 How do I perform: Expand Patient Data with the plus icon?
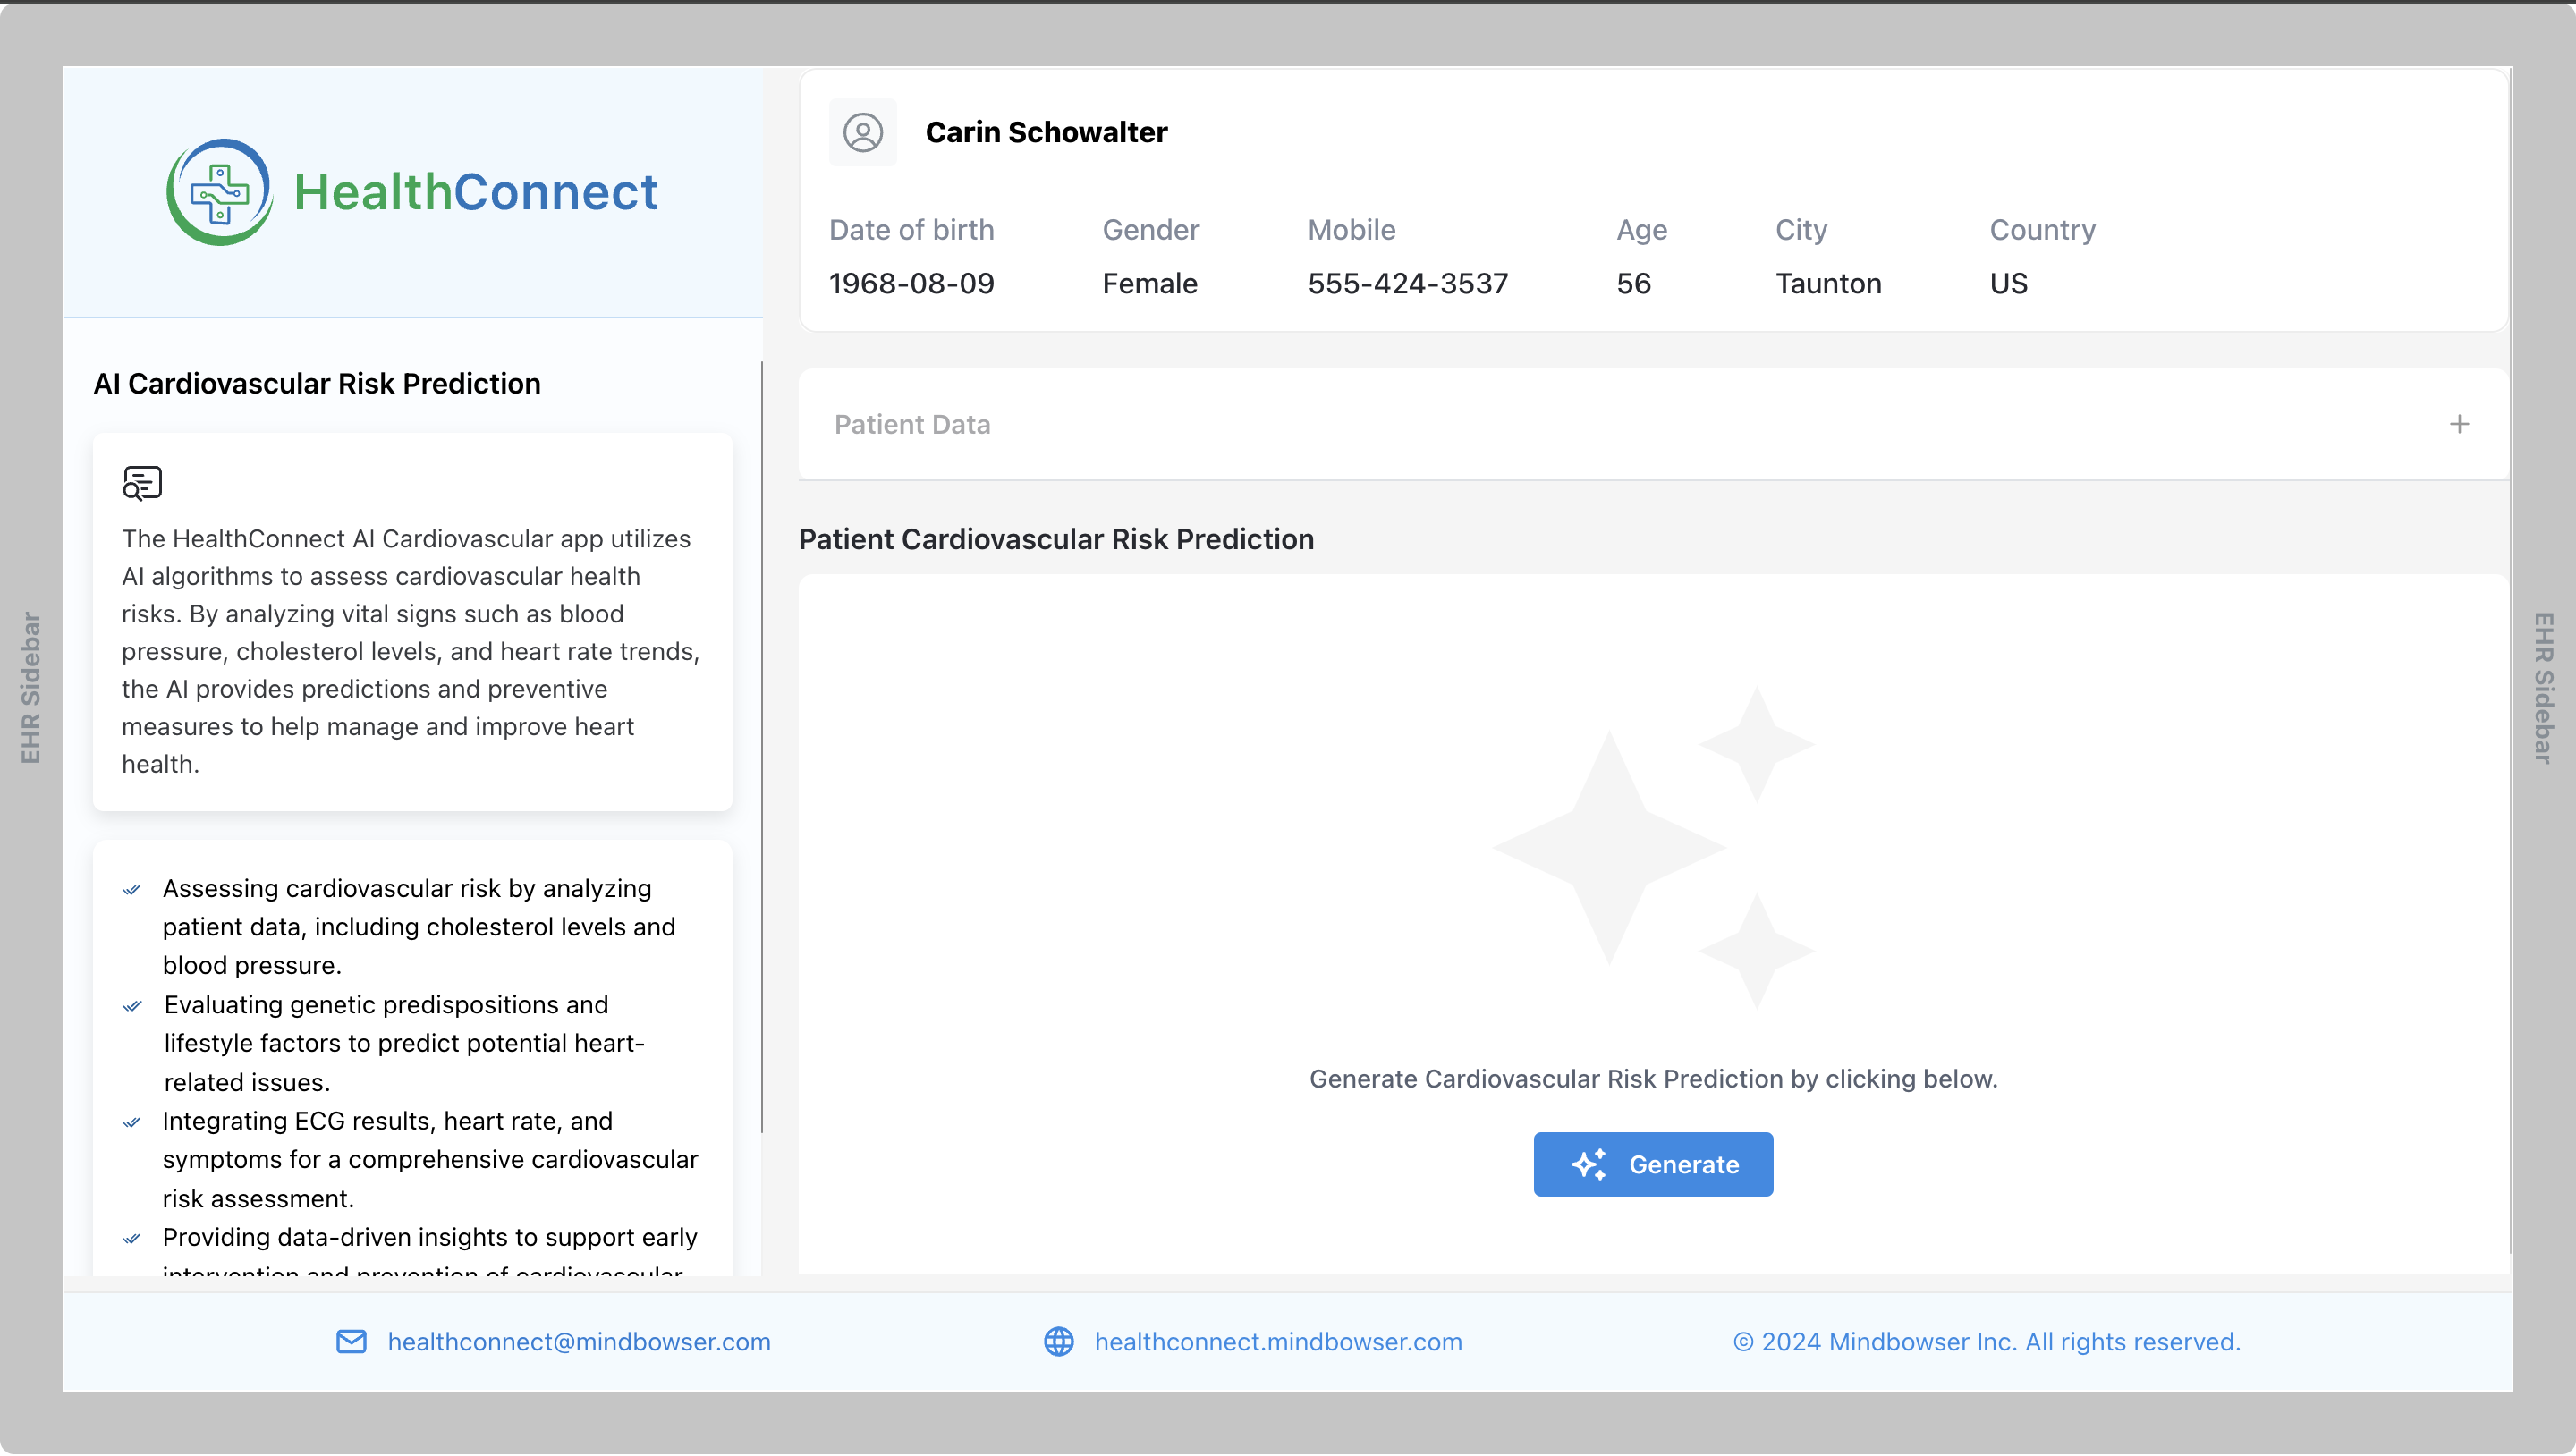click(x=2459, y=424)
